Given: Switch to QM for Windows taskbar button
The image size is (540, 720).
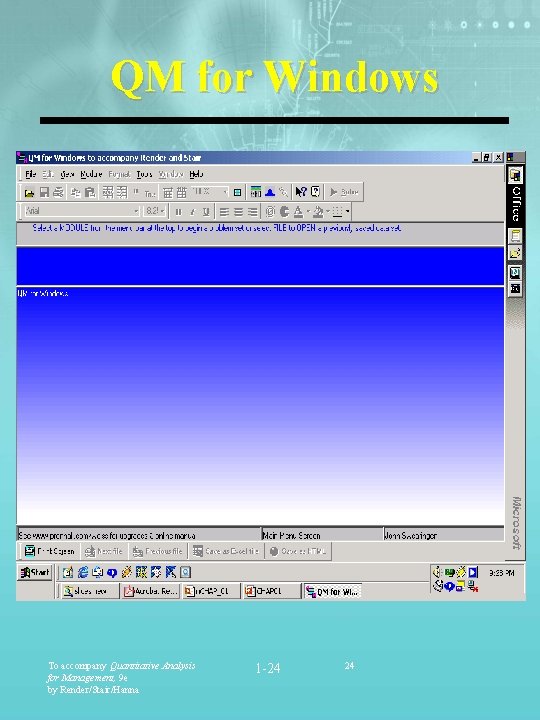Looking at the screenshot, I should click(332, 591).
